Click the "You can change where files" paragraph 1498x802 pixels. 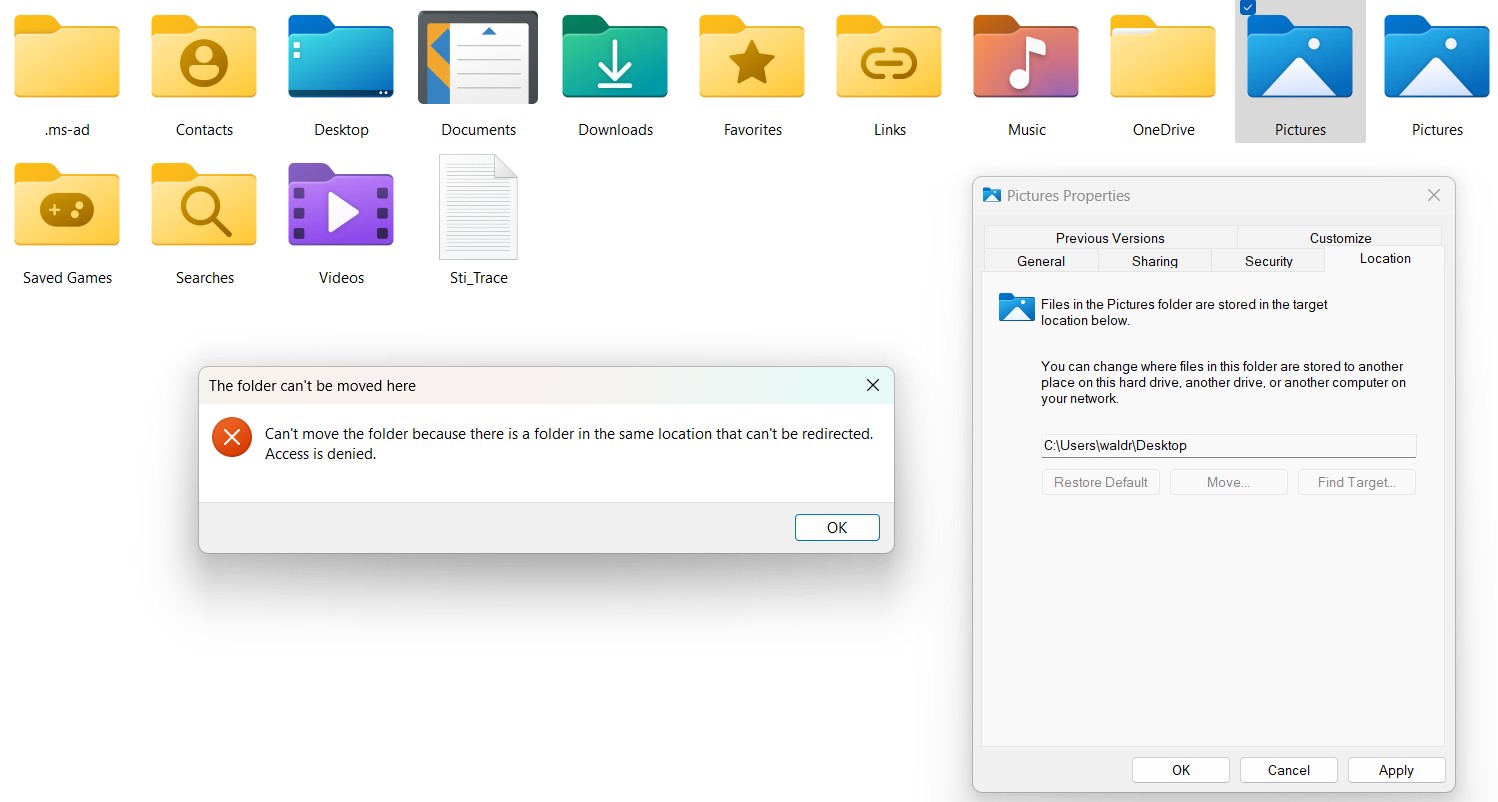1224,382
